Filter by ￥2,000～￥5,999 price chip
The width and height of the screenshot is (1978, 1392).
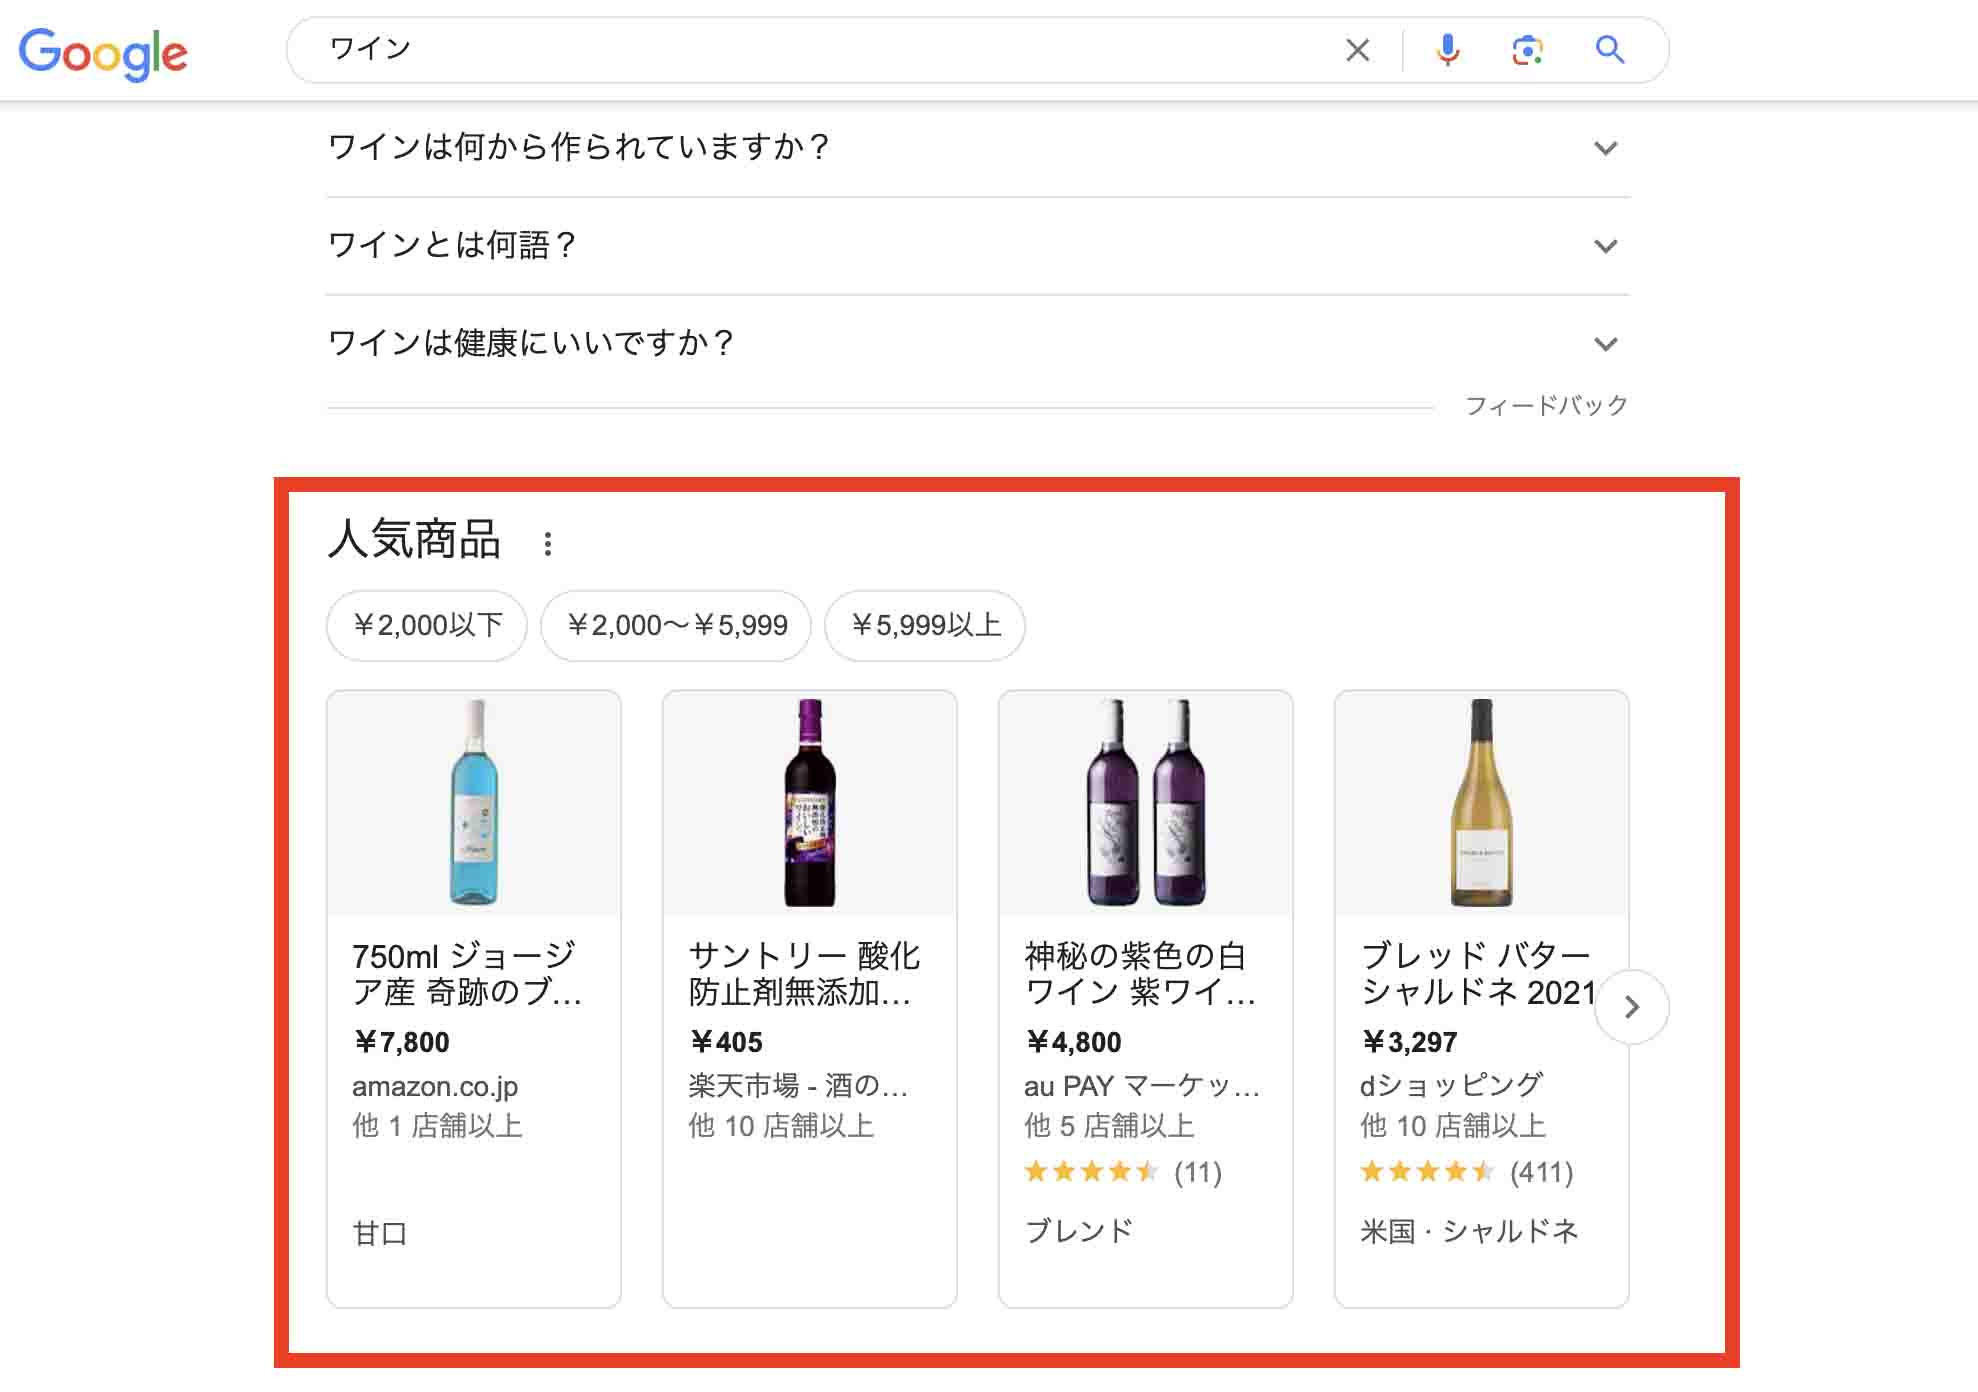[x=677, y=625]
